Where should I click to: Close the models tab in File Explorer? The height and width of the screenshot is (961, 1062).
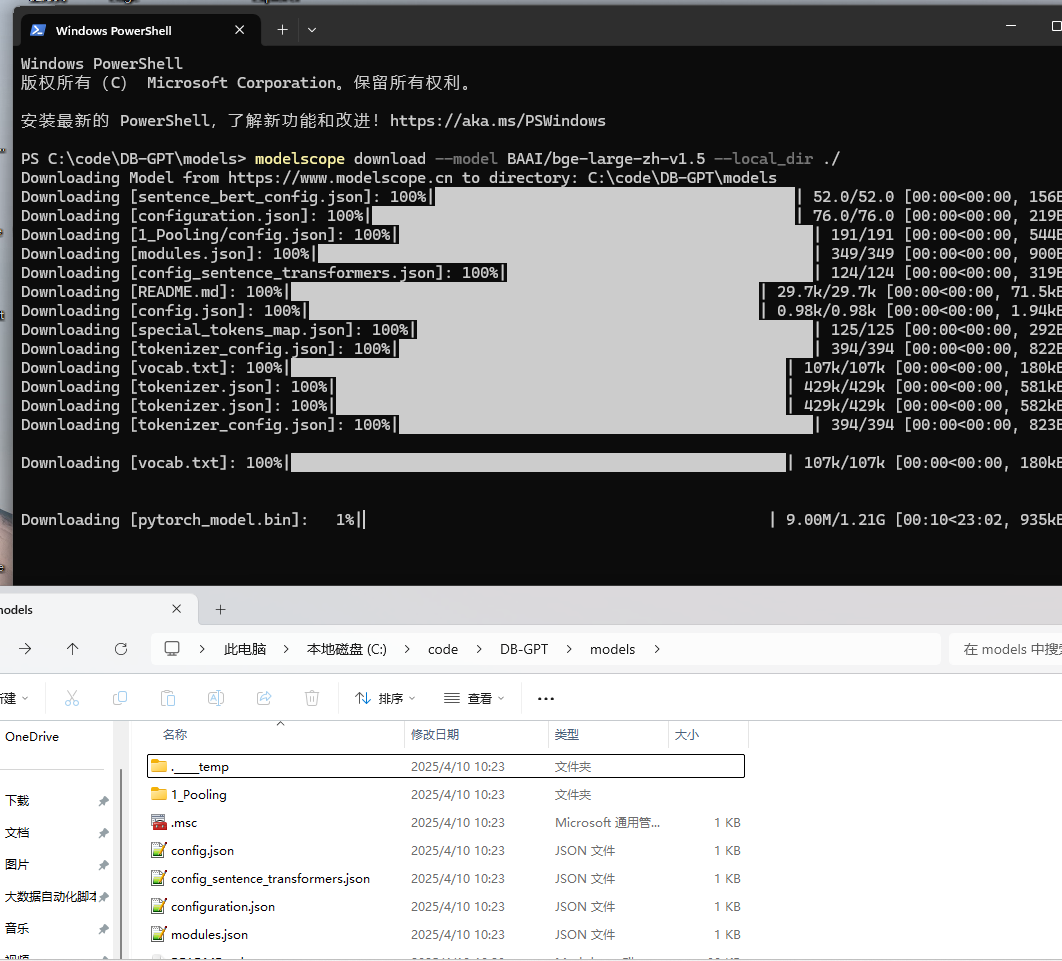tap(177, 609)
